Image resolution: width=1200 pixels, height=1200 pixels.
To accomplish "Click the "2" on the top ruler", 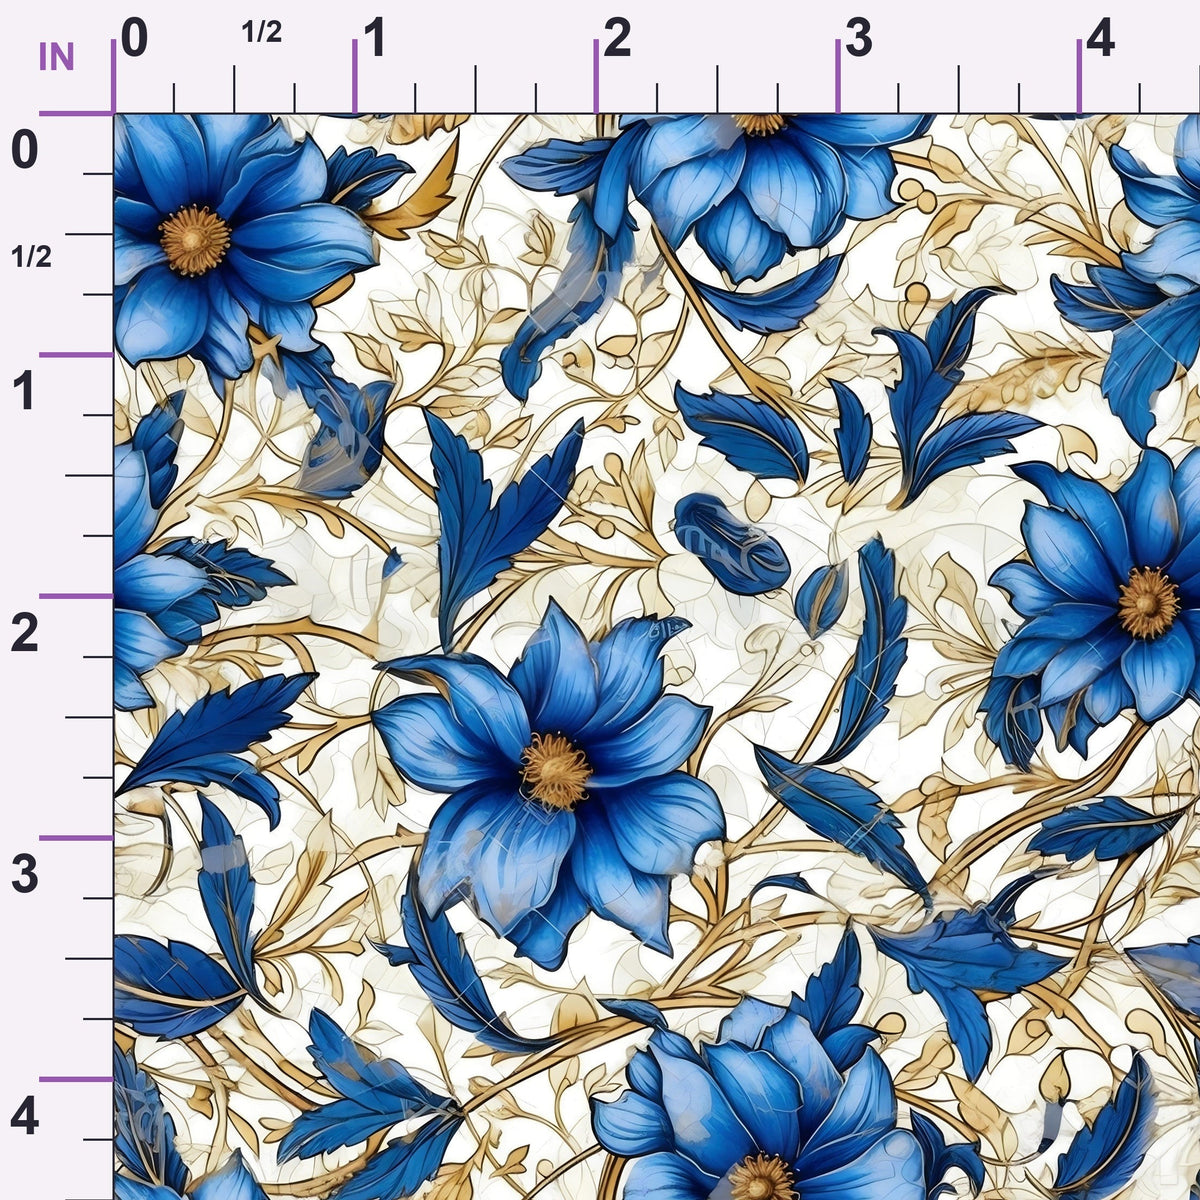I will 617,39.
